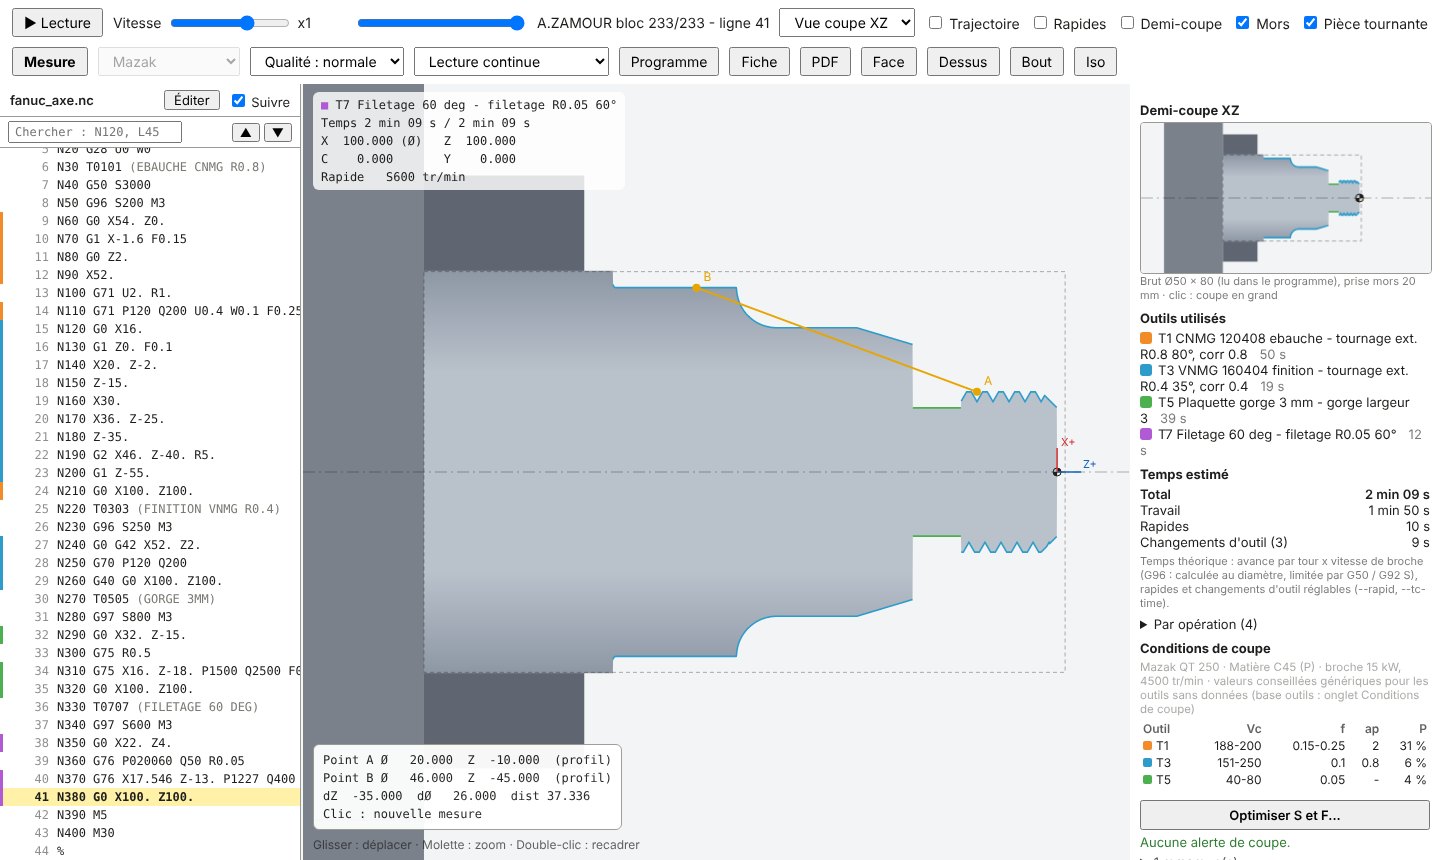1440x860 pixels.
Task: Go to previous search result arrow
Action: click(x=246, y=132)
